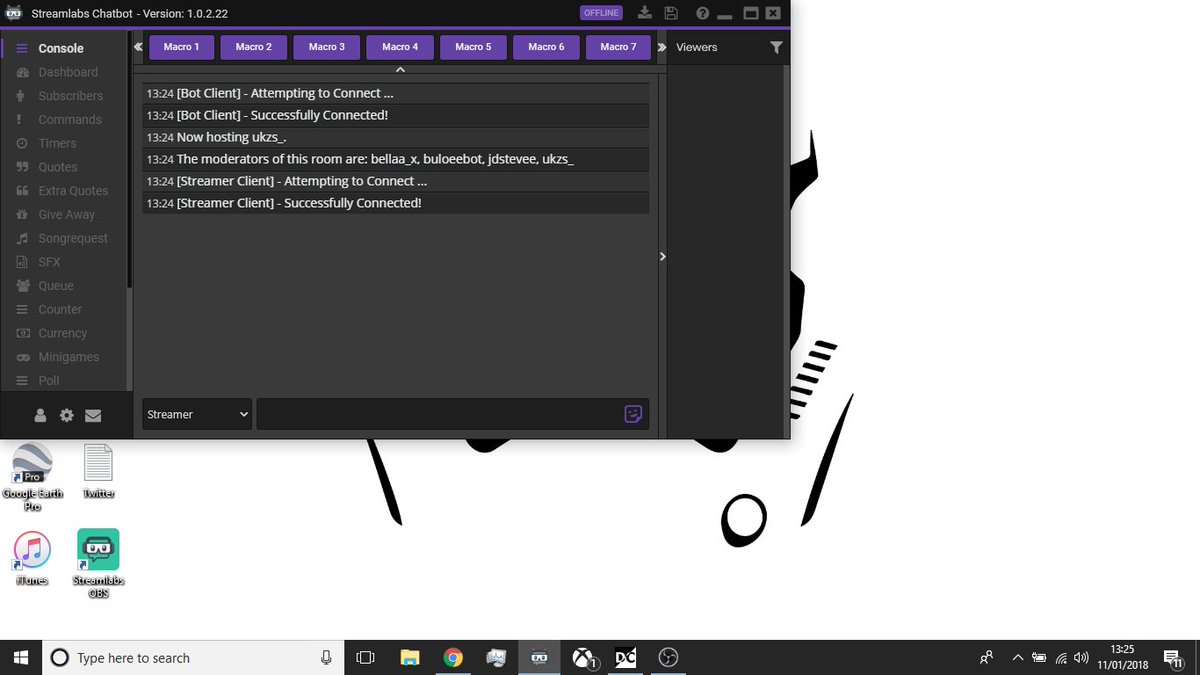The image size is (1200, 675).
Task: Open Xbox app from taskbar
Action: click(x=583, y=658)
